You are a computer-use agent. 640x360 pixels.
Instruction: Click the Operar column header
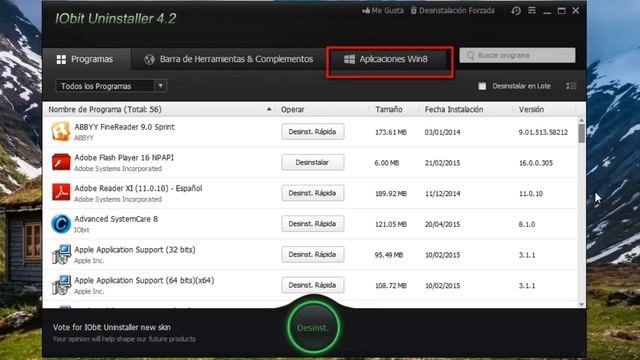tap(292, 109)
